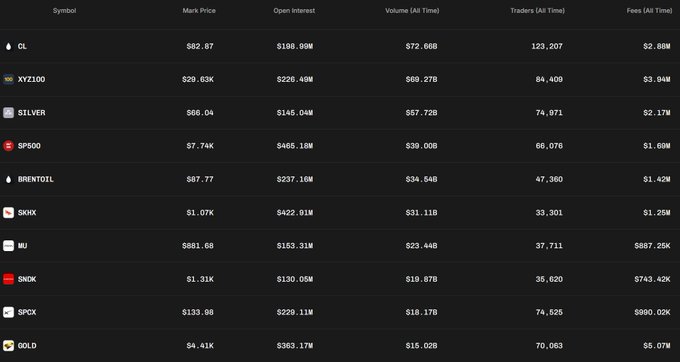Click the XYZ100 symbol icon
The width and height of the screenshot is (680, 362).
click(x=8, y=79)
